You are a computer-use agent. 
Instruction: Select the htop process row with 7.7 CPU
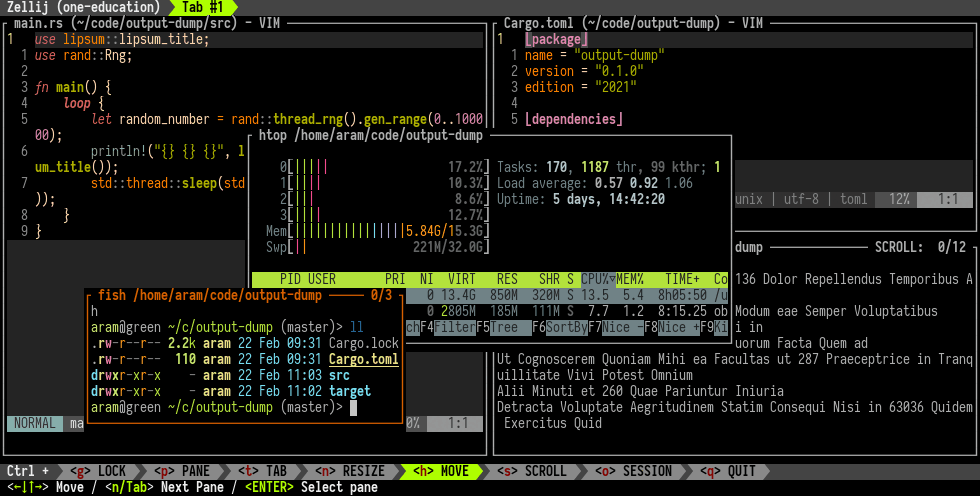[x=567, y=311]
